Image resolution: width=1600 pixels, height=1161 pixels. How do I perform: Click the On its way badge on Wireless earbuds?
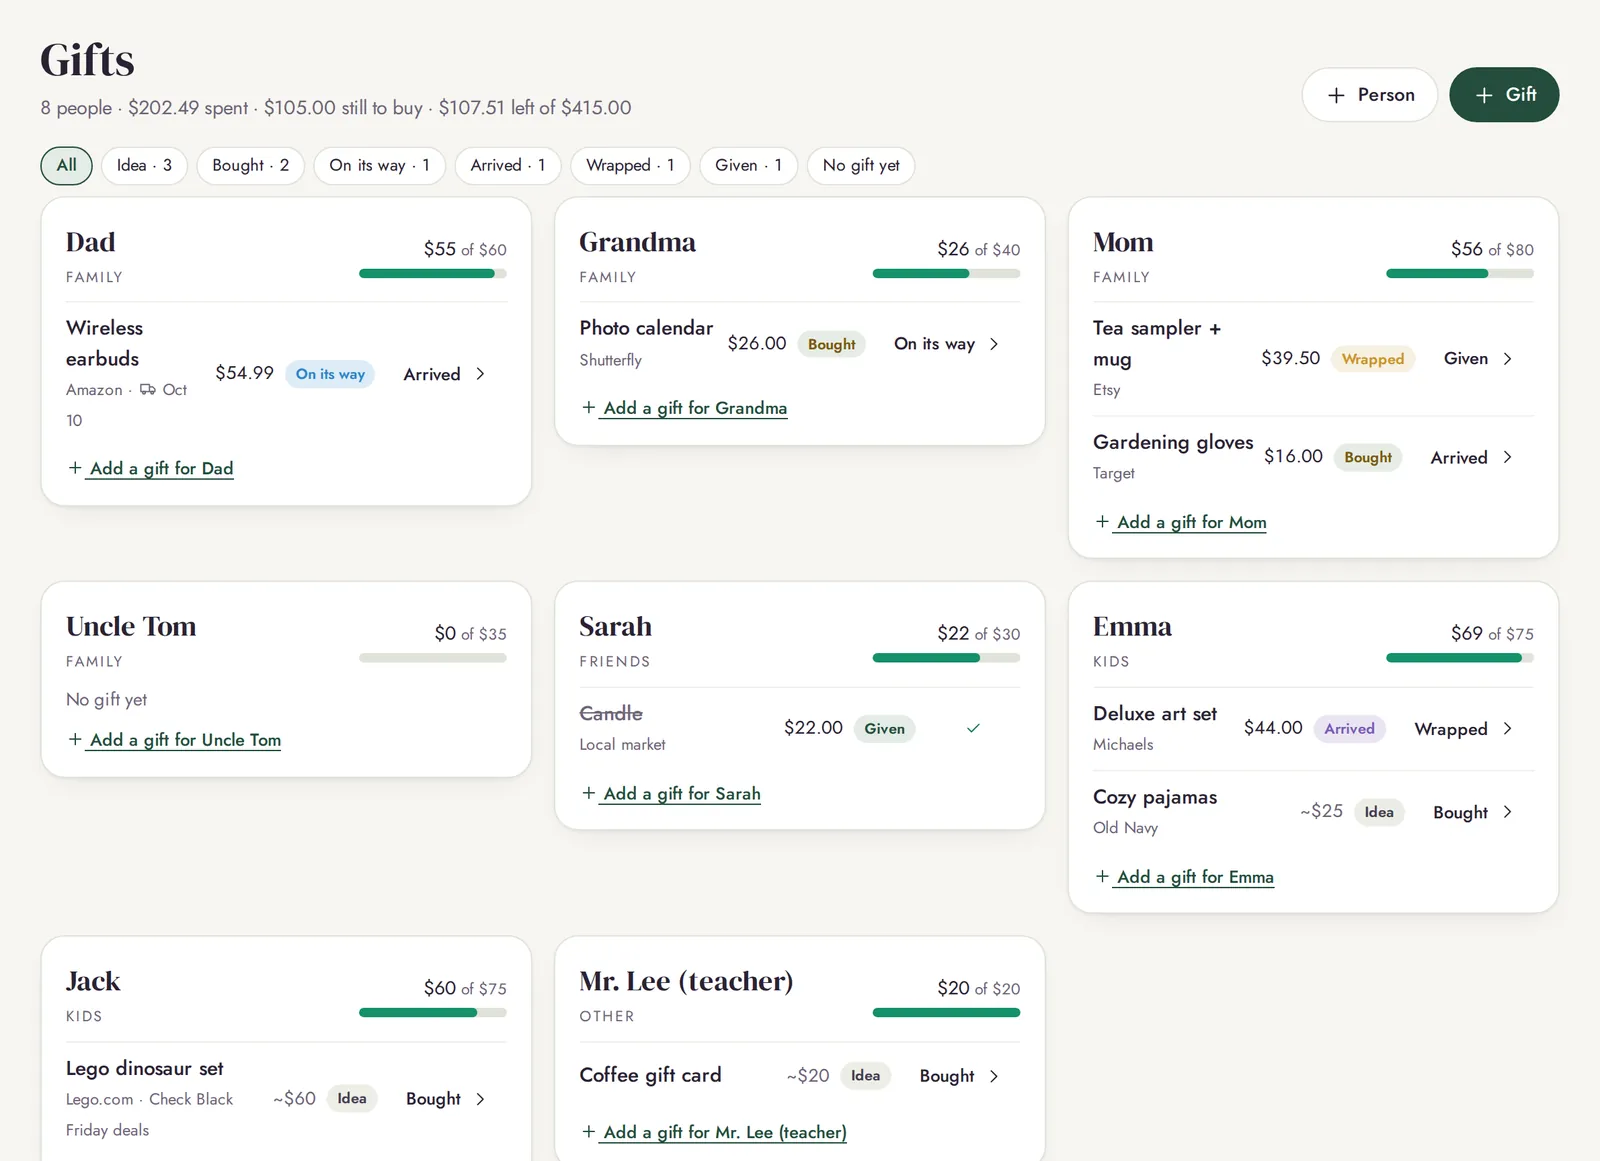330,374
